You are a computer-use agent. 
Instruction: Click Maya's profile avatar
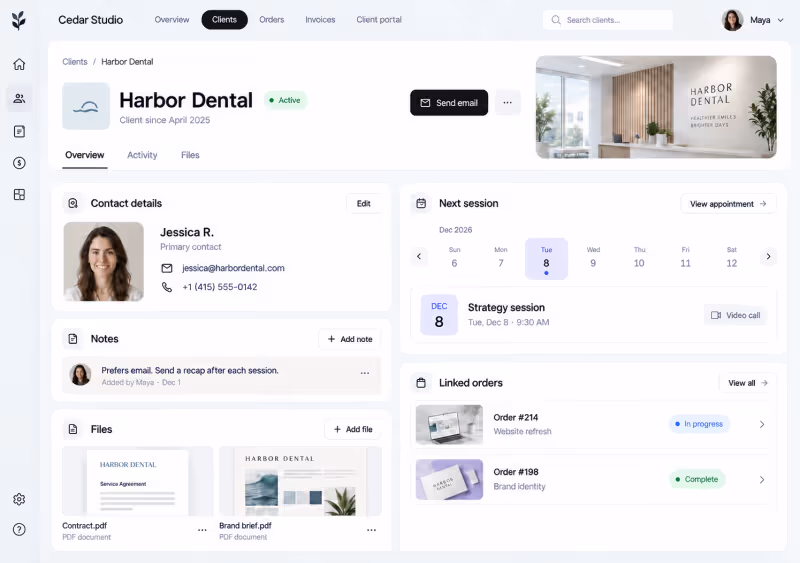(732, 20)
